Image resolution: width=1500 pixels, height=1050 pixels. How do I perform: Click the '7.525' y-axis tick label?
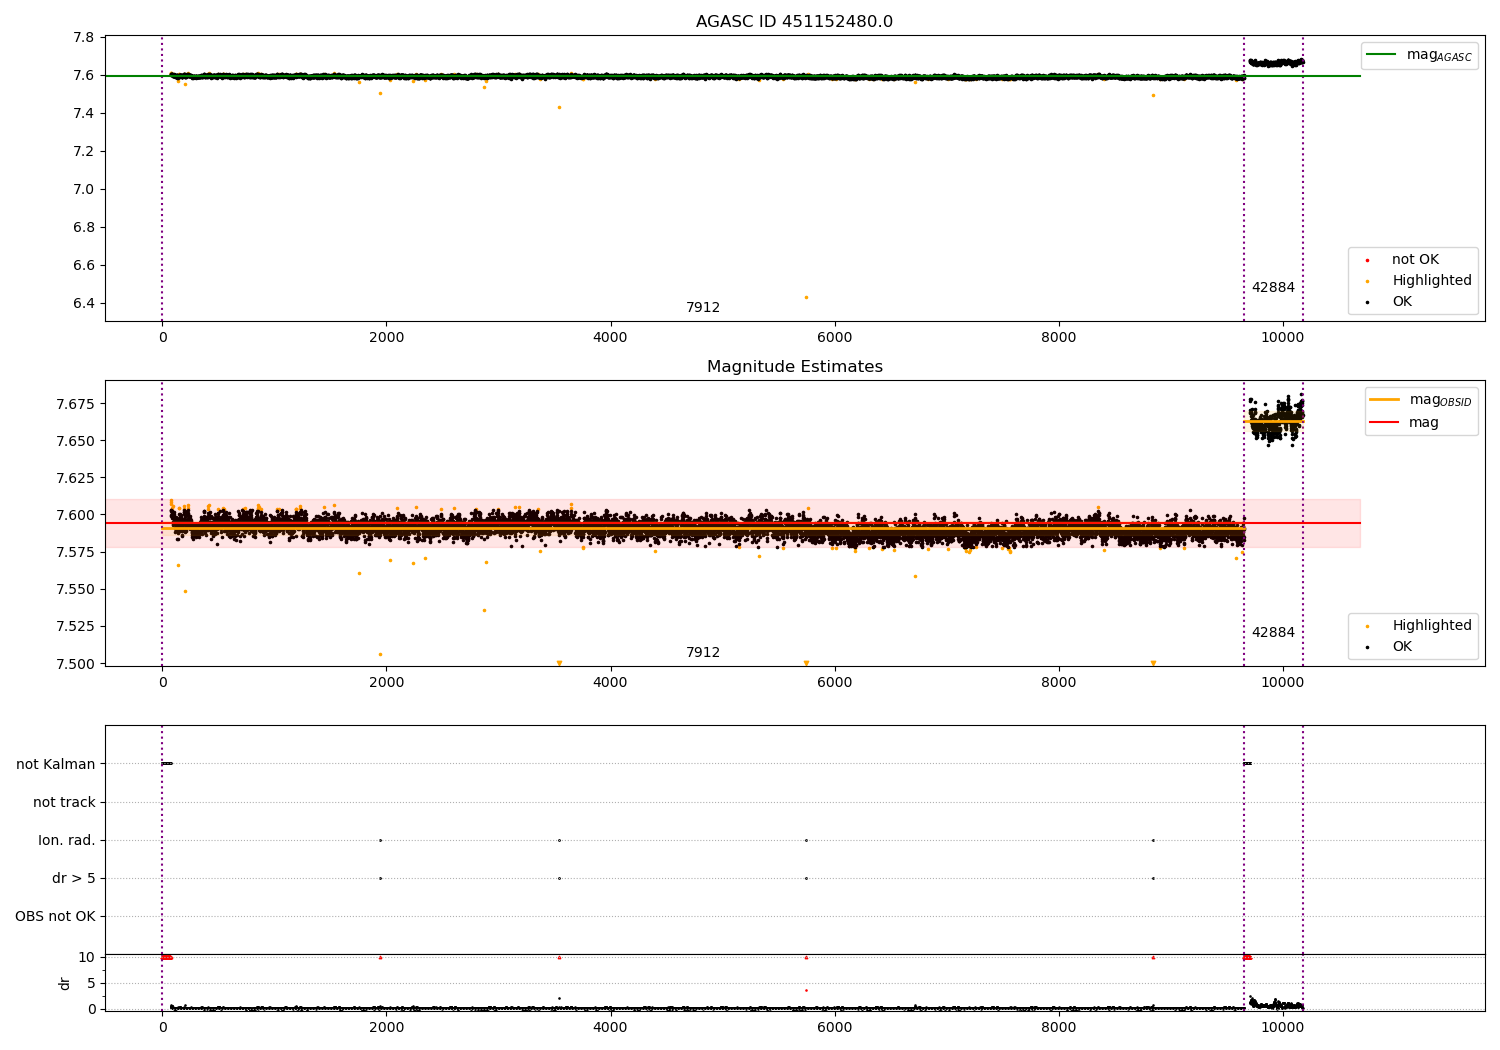[76, 627]
